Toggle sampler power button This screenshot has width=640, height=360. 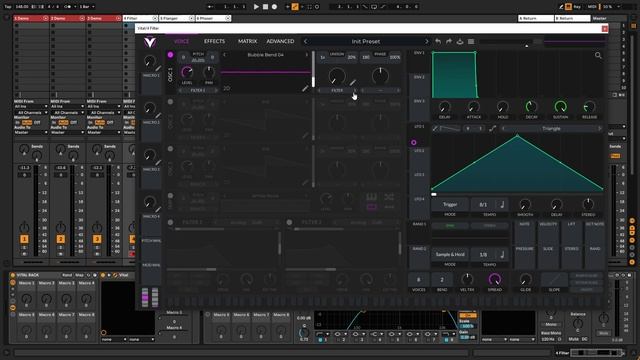click(170, 196)
